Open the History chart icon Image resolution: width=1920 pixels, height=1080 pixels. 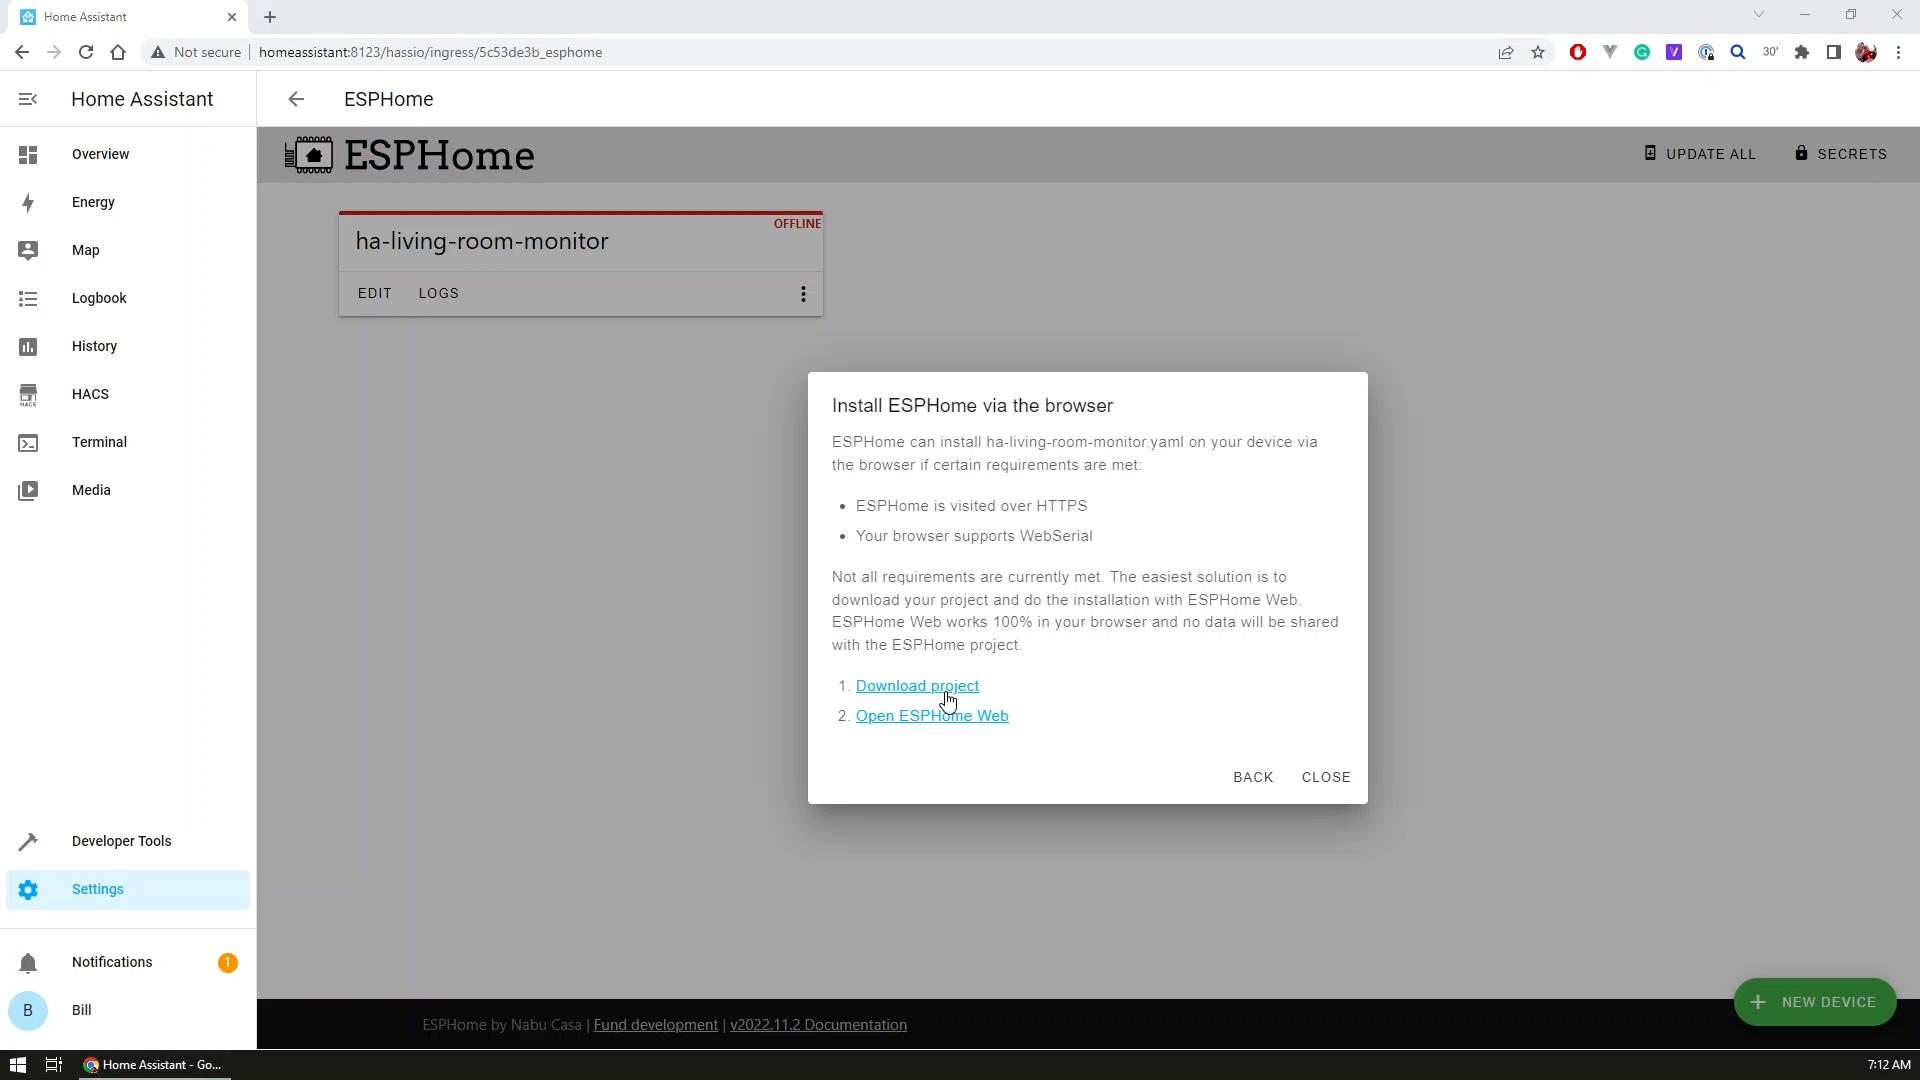[x=28, y=346]
